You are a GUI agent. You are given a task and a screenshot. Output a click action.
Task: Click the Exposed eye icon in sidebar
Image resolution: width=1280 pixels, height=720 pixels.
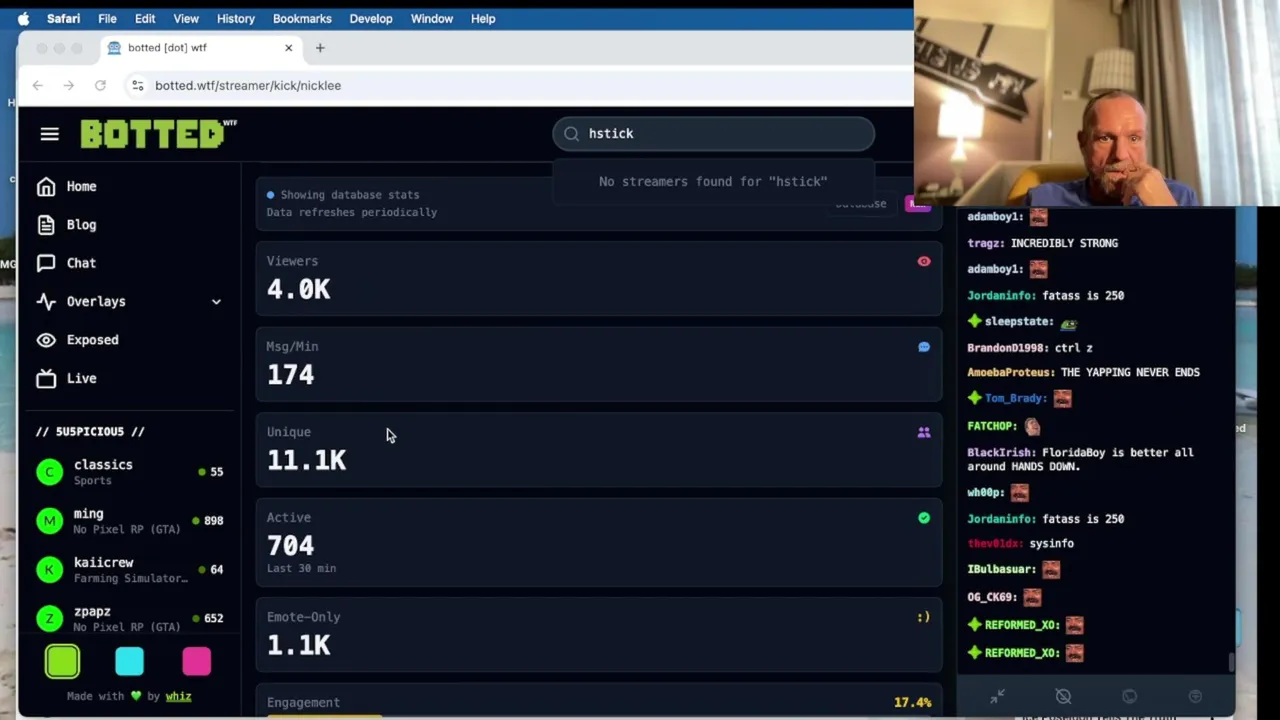coord(46,340)
